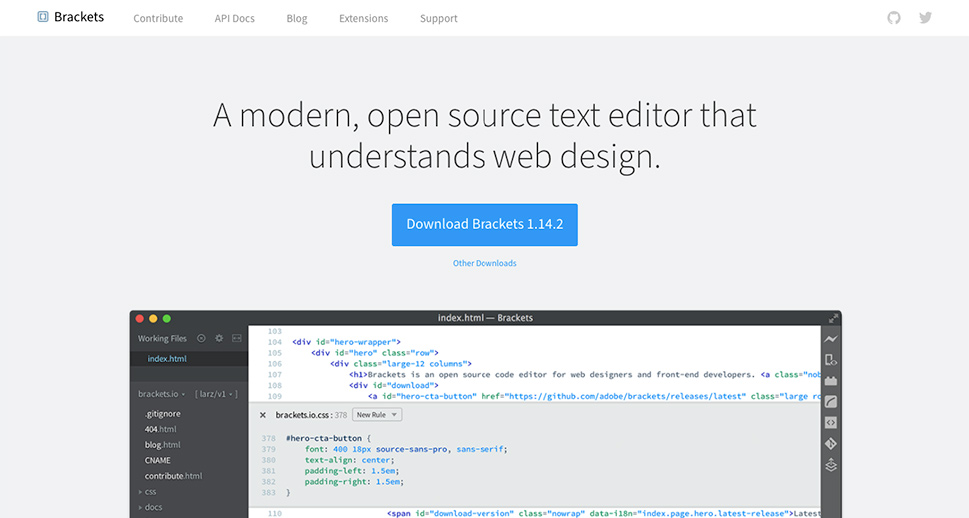Open the brackets.io project dropdown
Screen dimensions: 969x518
(x=161, y=394)
